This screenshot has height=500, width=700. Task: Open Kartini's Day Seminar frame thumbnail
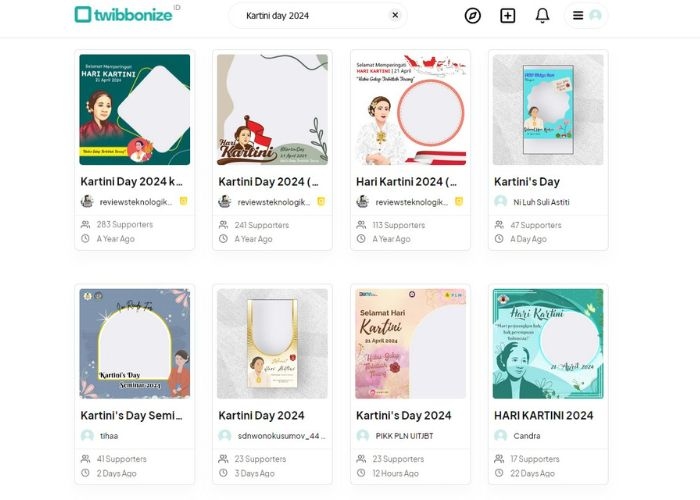[135, 343]
